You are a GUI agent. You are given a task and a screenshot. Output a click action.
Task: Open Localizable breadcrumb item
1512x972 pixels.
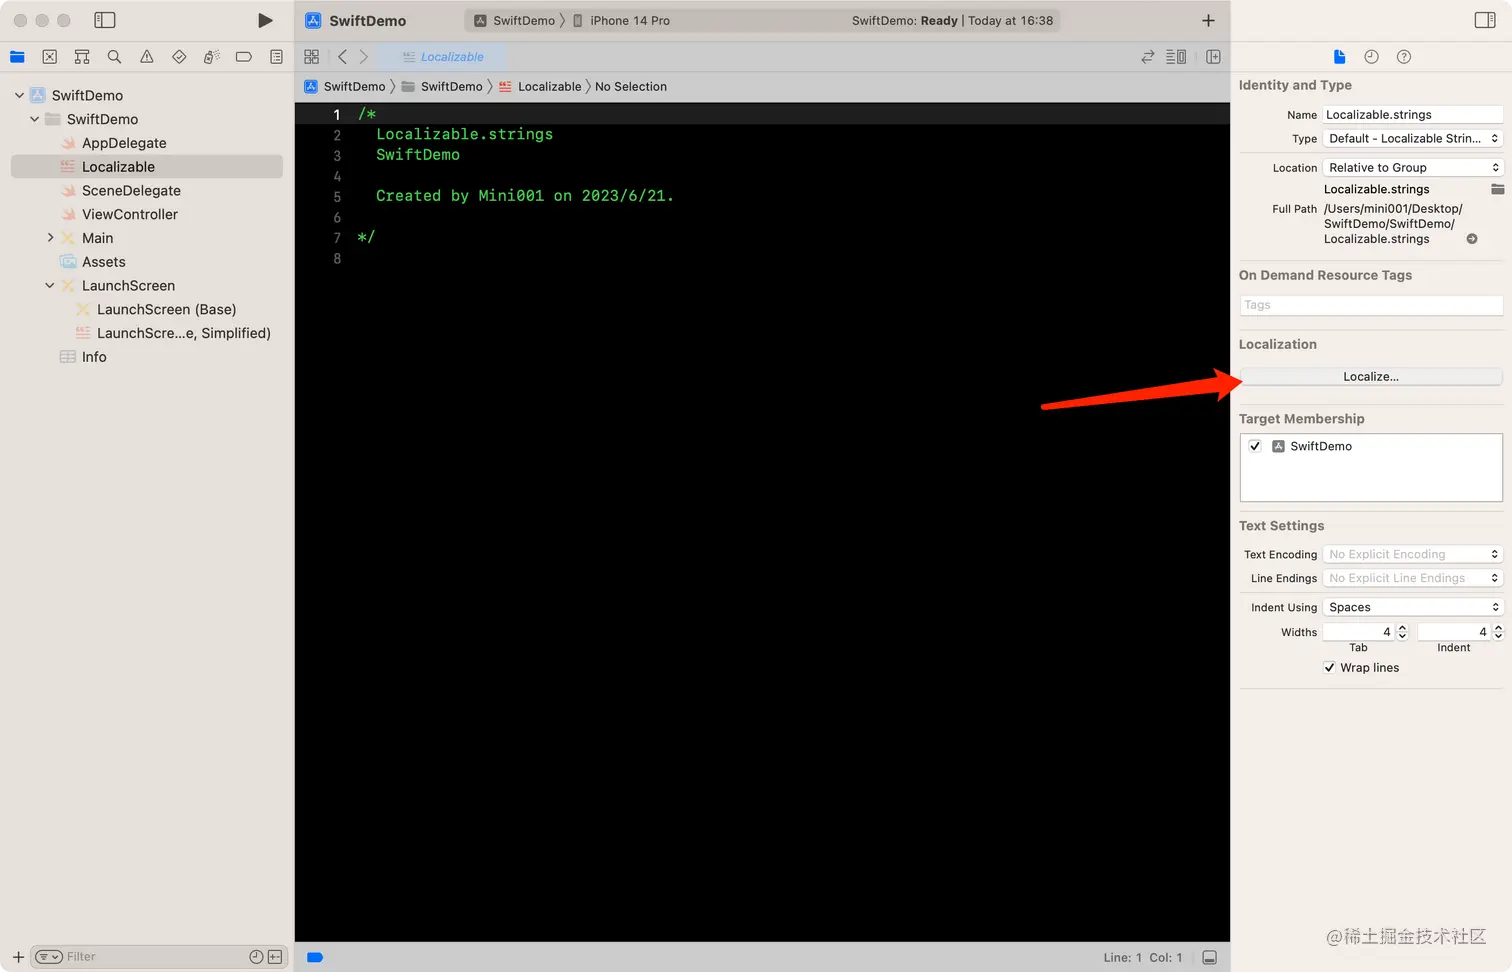pos(540,86)
